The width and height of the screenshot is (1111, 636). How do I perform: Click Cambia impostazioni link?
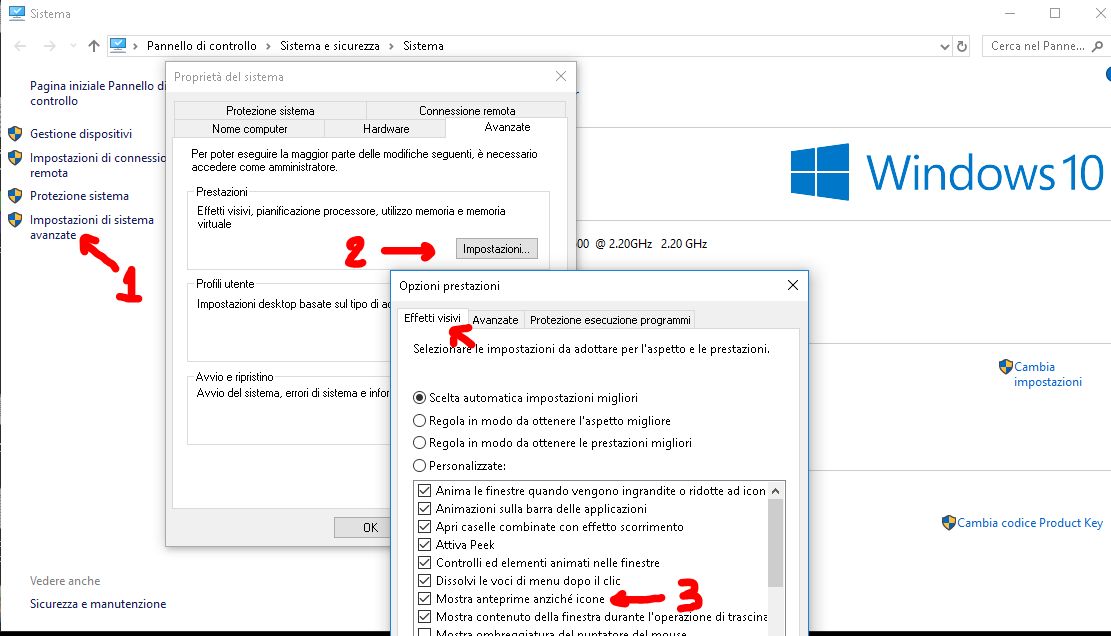click(x=1048, y=374)
